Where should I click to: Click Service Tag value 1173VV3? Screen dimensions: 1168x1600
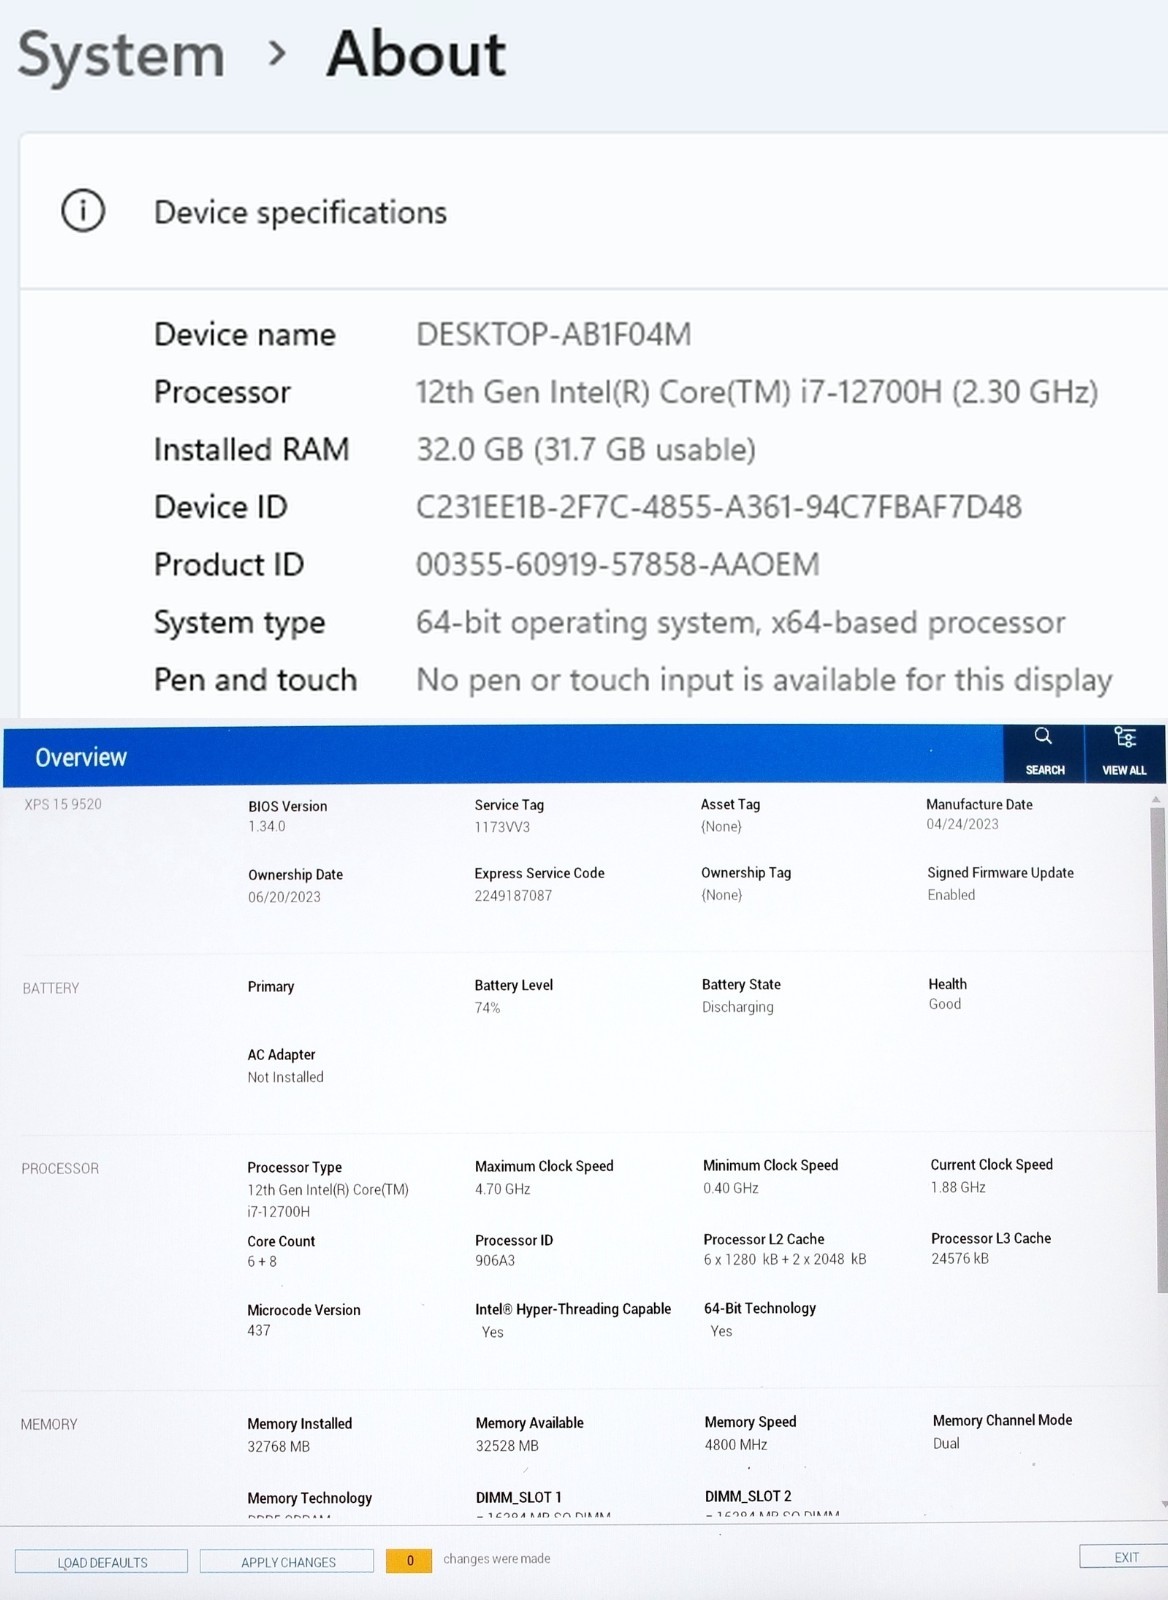point(502,827)
